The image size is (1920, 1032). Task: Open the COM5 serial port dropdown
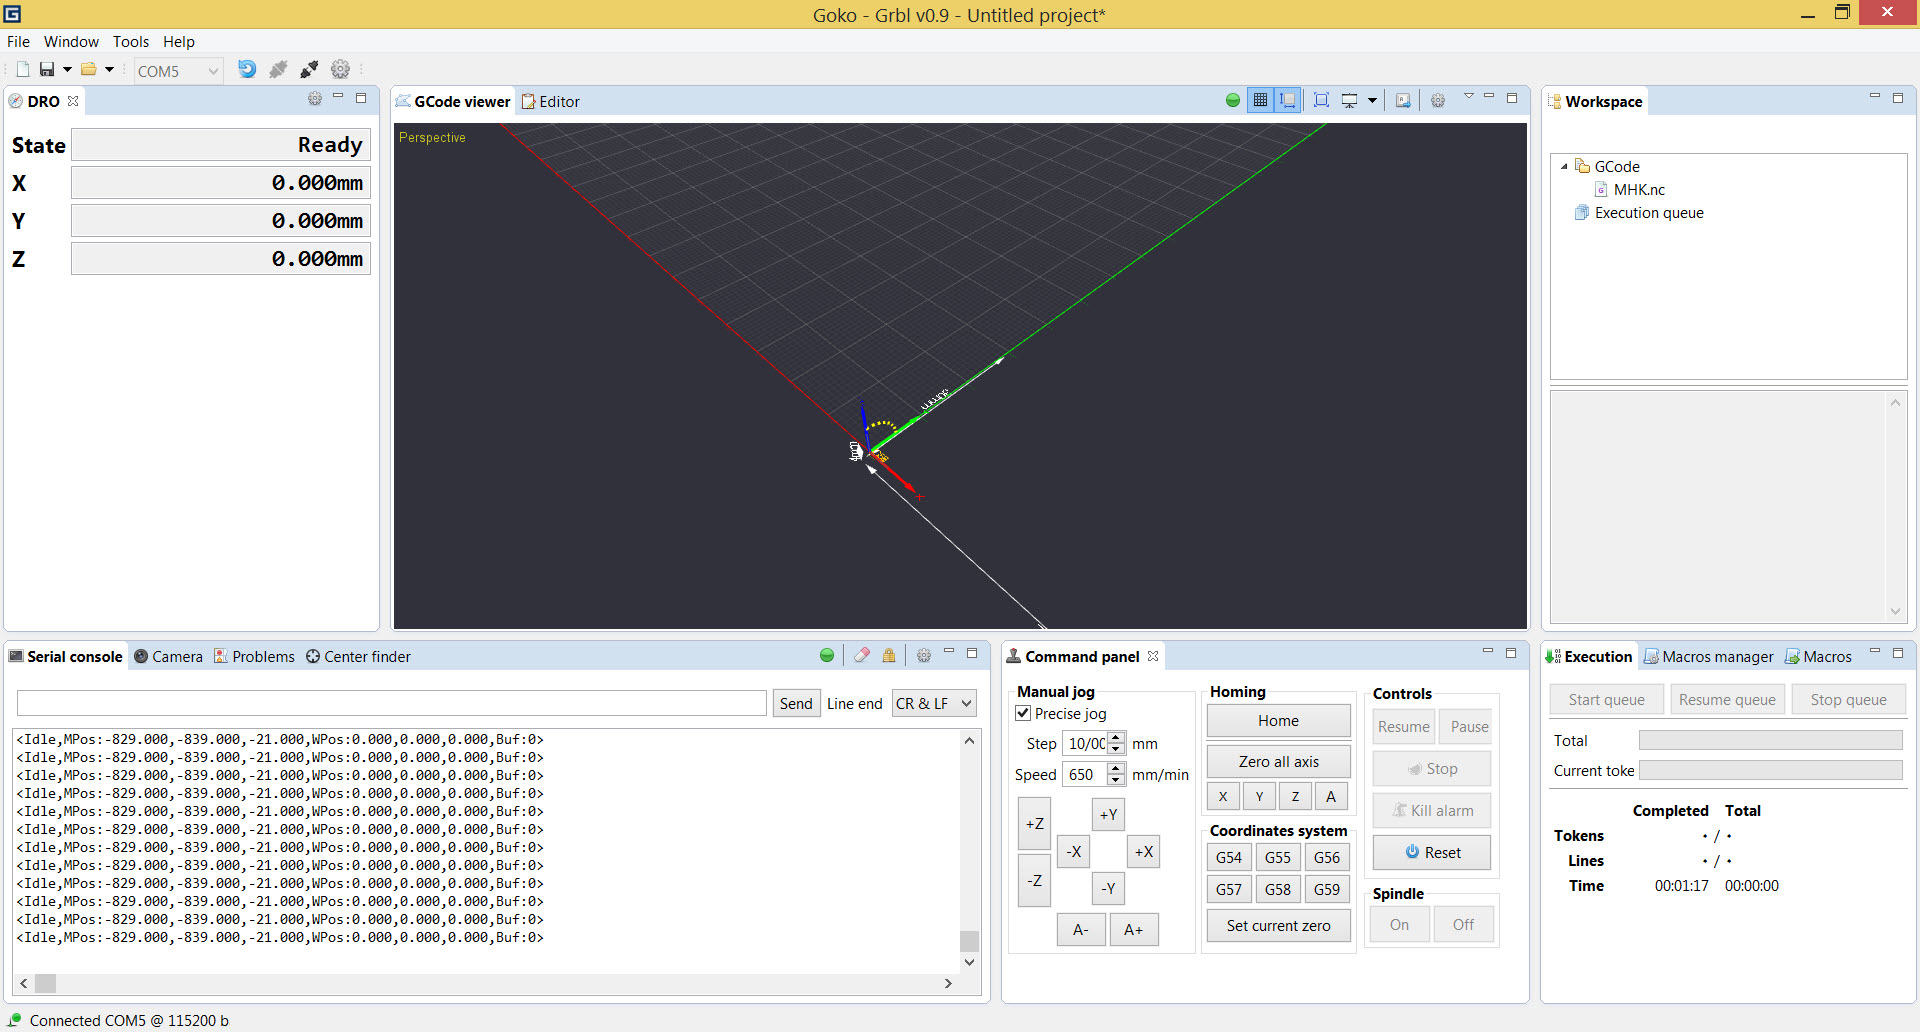pos(178,71)
